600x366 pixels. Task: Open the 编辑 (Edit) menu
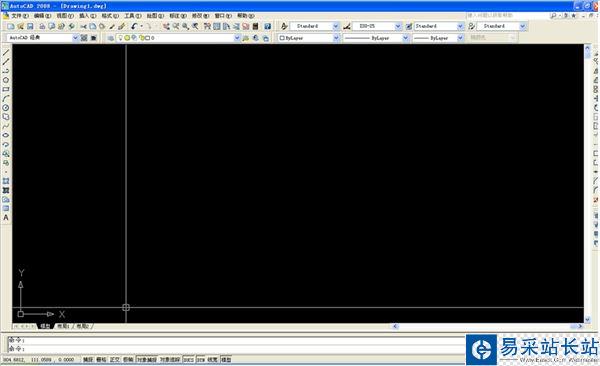click(x=42, y=16)
